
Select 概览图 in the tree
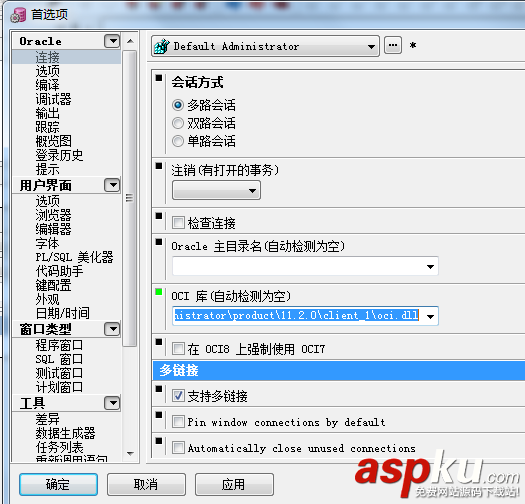pos(54,141)
